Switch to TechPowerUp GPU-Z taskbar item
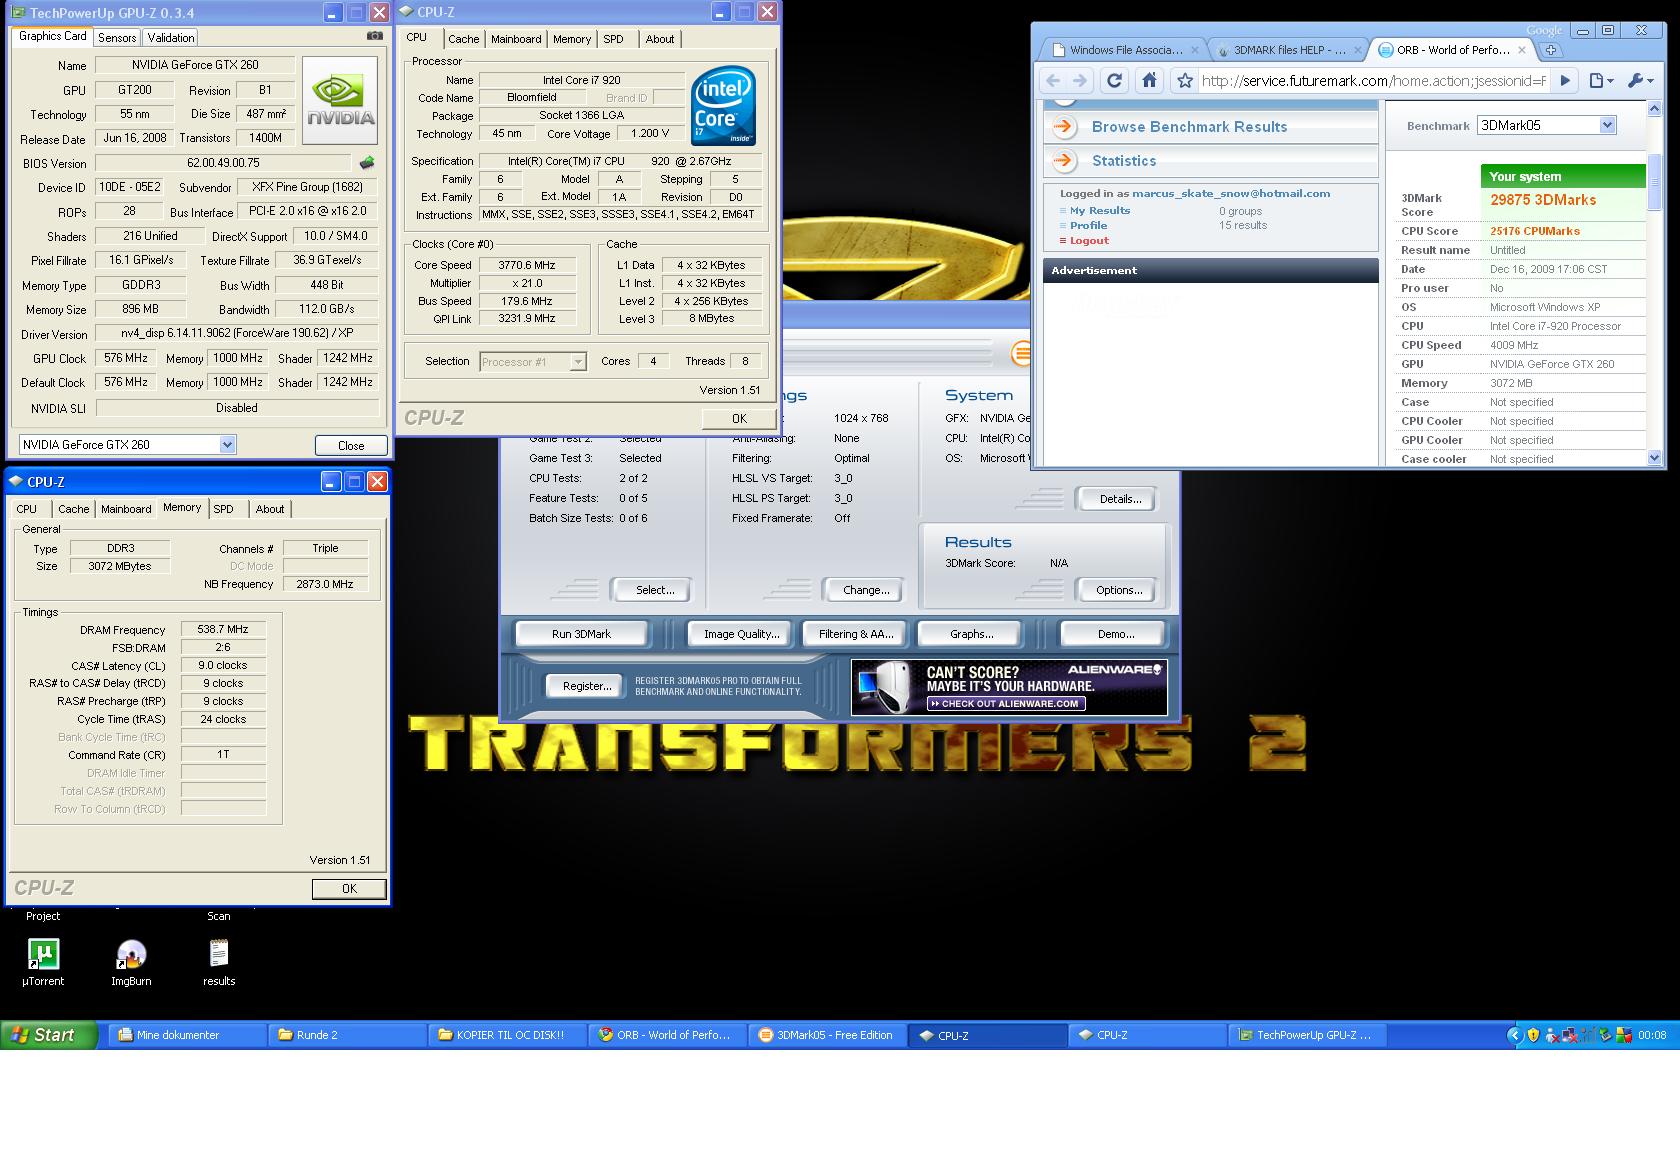This screenshot has height=1152, width=1680. (x=1307, y=1035)
